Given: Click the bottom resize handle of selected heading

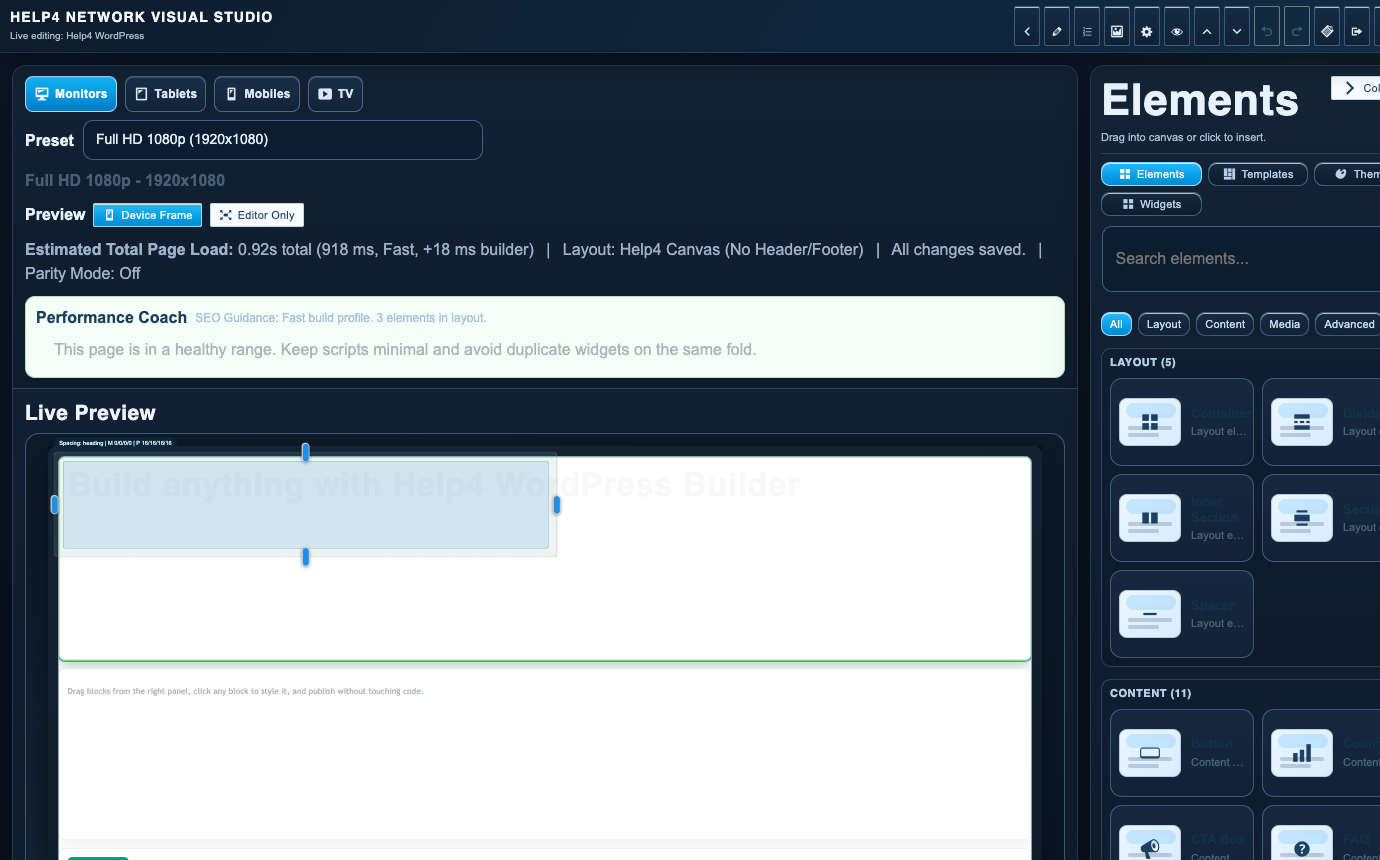Looking at the screenshot, I should coord(306,557).
